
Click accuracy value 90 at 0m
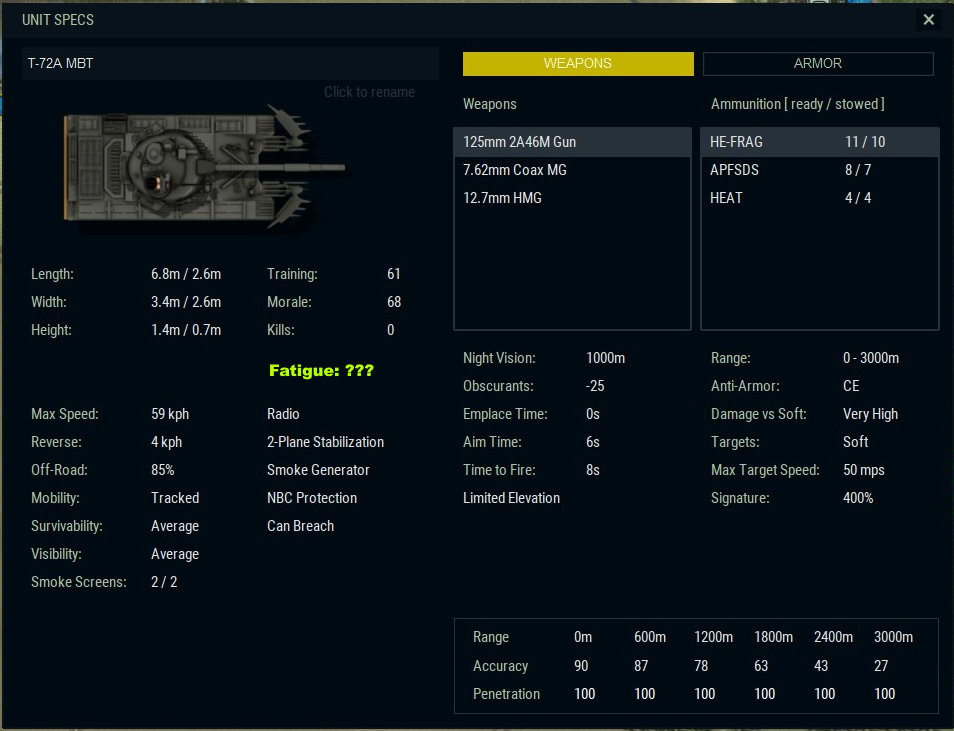tap(581, 666)
